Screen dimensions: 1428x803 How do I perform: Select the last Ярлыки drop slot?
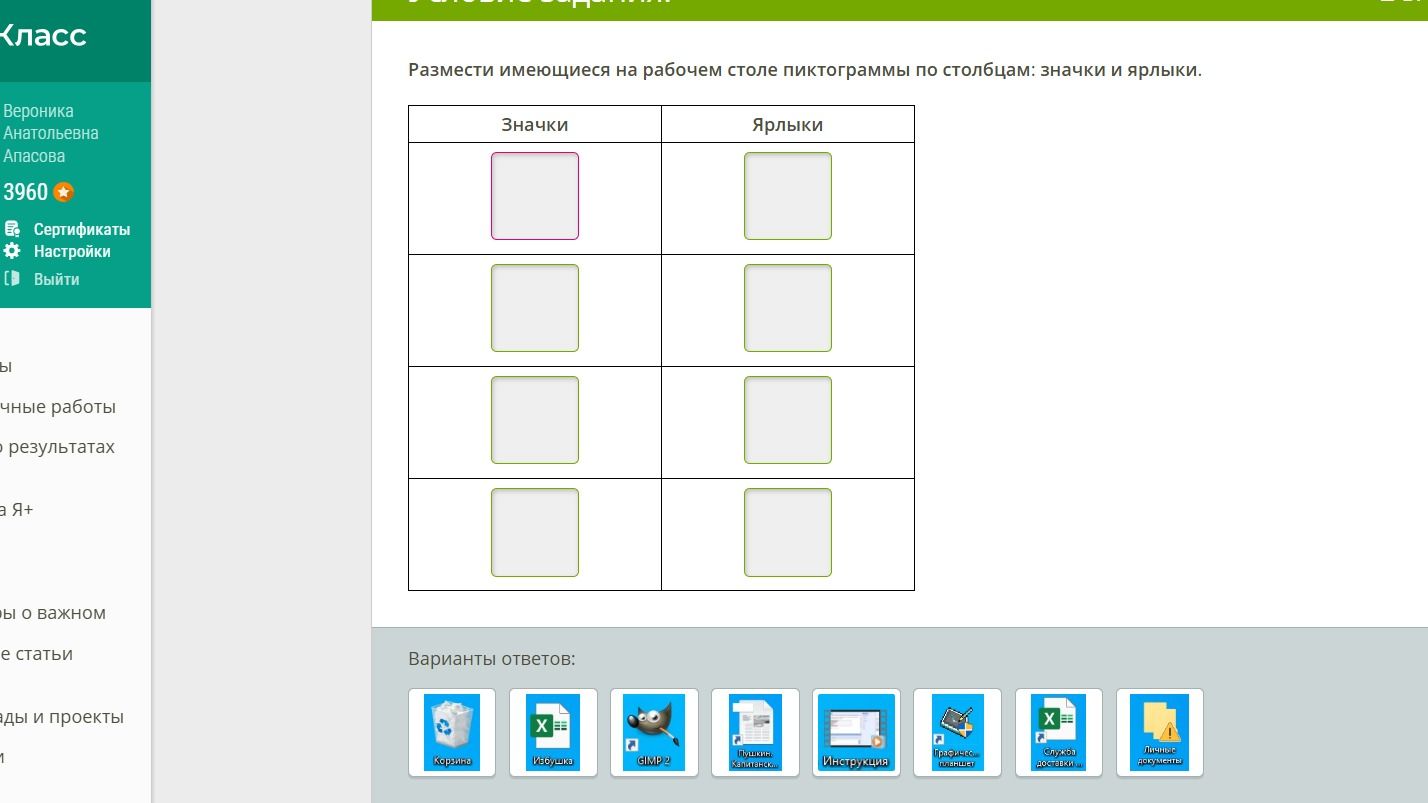788,532
